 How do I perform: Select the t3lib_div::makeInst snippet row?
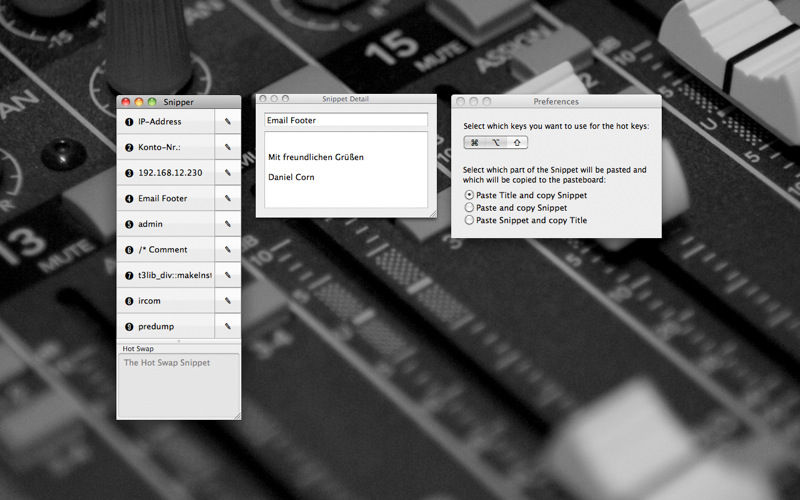pyautogui.click(x=166, y=275)
